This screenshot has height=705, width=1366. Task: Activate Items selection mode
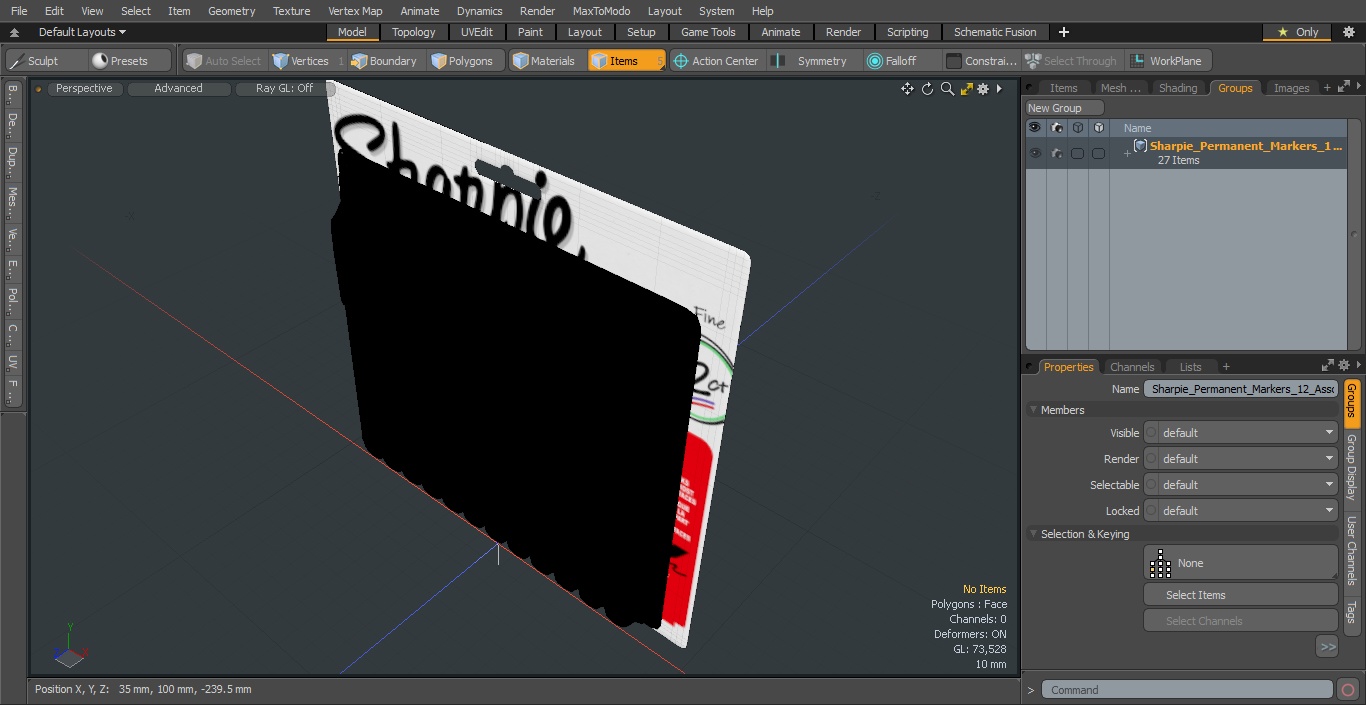[x=626, y=61]
